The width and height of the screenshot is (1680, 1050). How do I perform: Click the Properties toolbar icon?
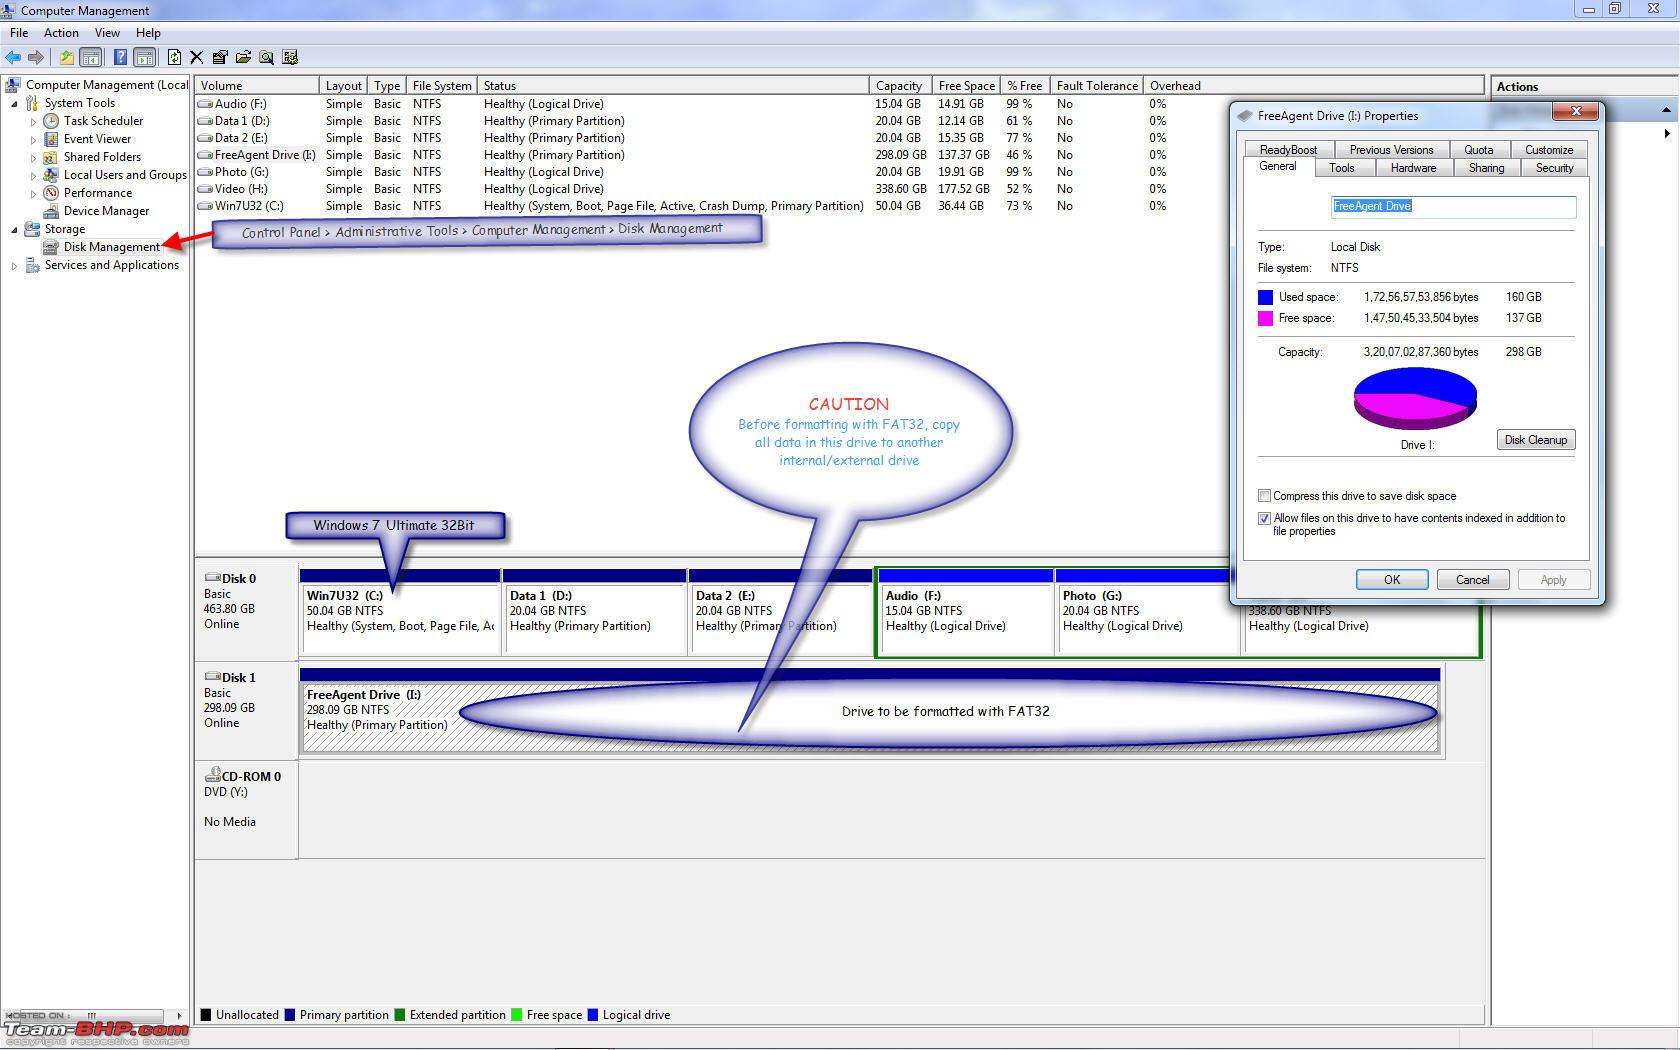click(220, 57)
